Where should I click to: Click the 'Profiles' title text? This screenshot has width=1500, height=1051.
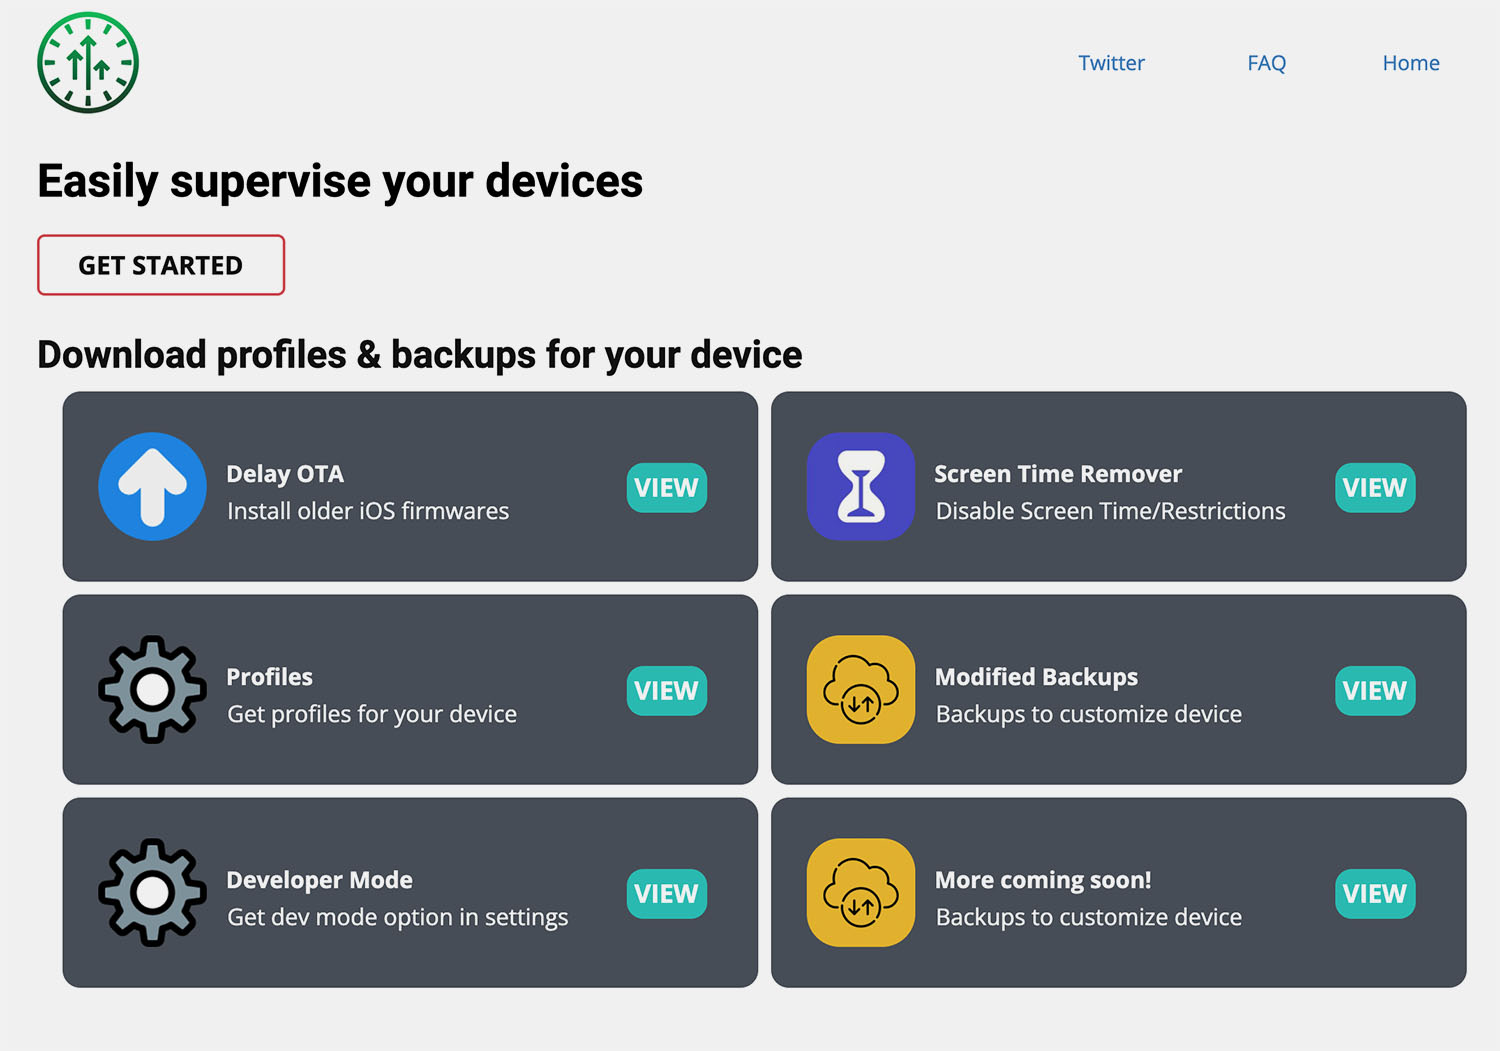pyautogui.click(x=270, y=677)
